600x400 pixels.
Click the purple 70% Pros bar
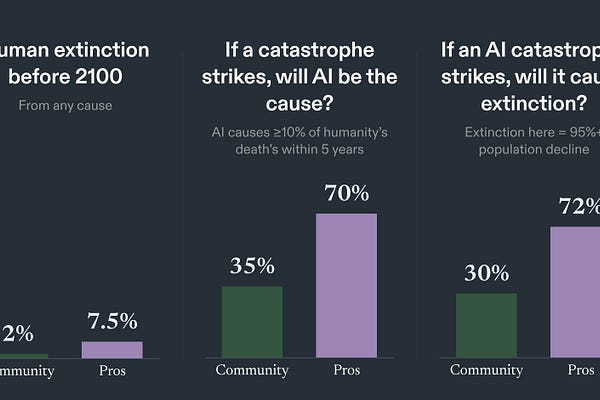click(346, 286)
